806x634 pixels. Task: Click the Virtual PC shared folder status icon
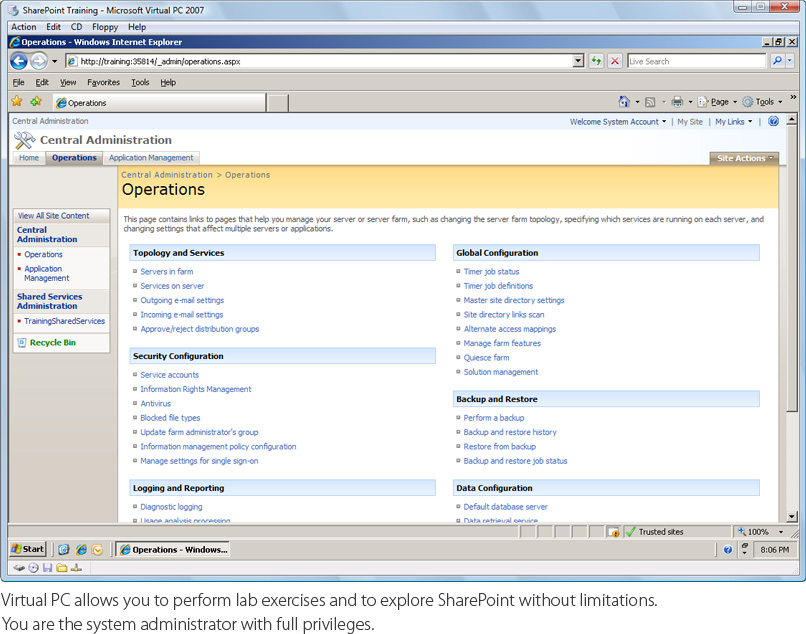tap(62, 568)
